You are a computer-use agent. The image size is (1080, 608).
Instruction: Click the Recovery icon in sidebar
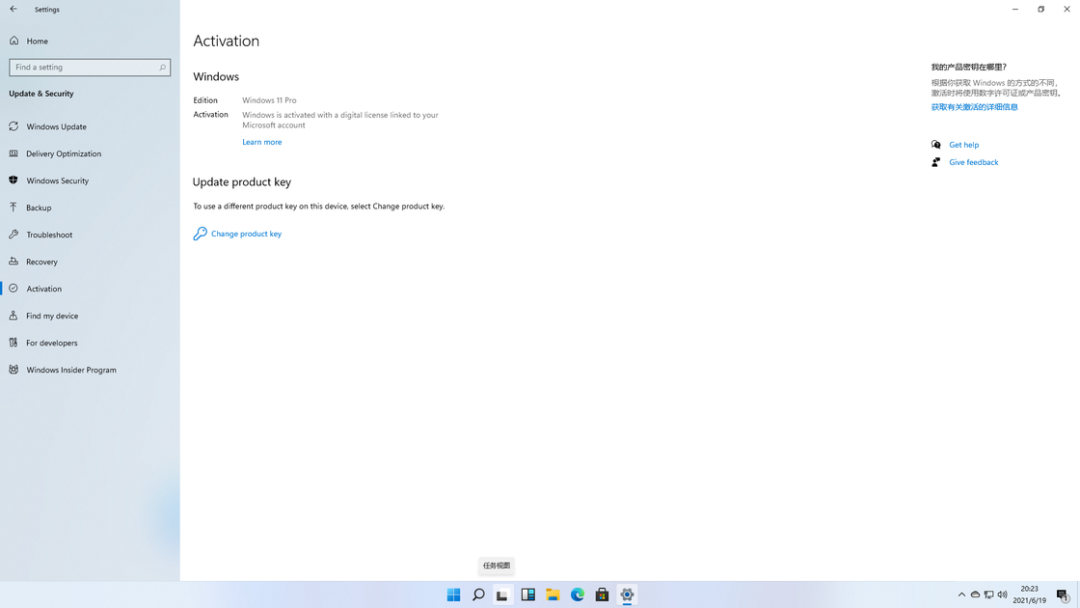click(13, 262)
